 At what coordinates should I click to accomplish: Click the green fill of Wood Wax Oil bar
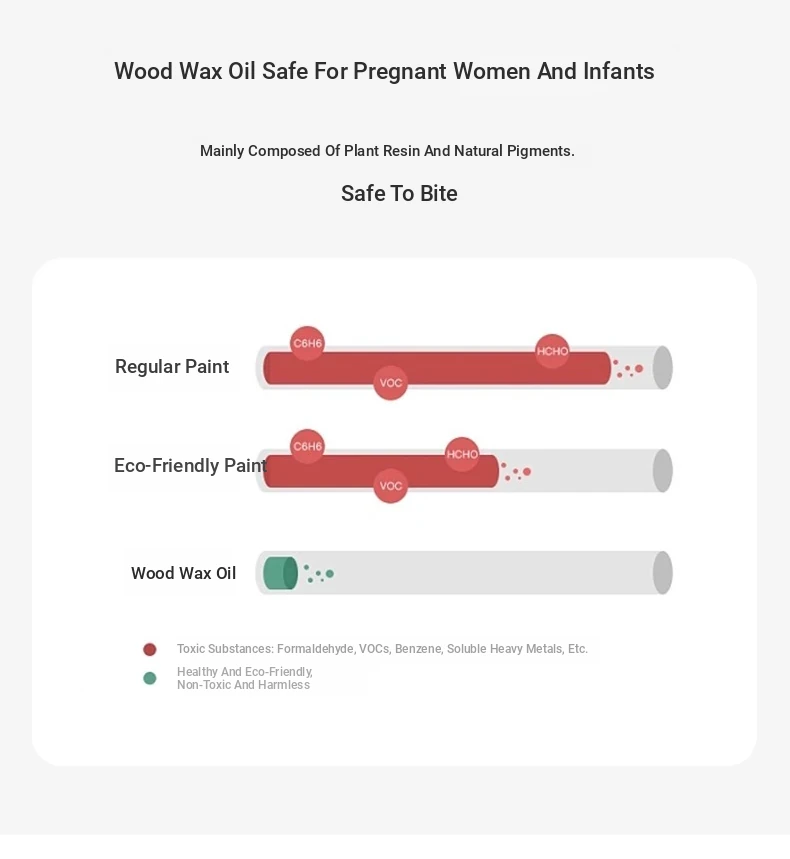click(280, 573)
